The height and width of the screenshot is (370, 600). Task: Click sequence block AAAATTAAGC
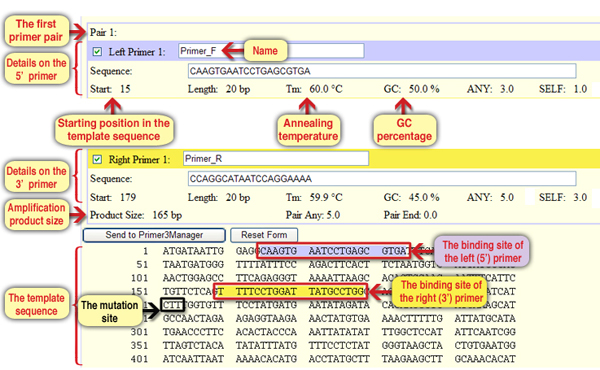pos(339,278)
